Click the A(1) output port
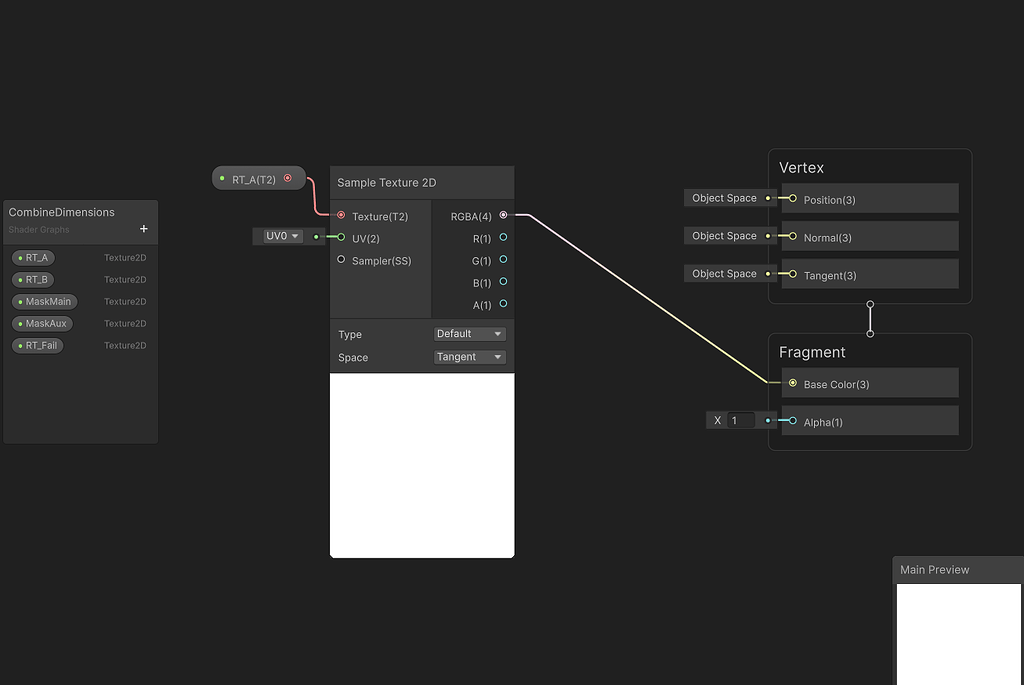Viewport: 1024px width, 685px height. (503, 304)
